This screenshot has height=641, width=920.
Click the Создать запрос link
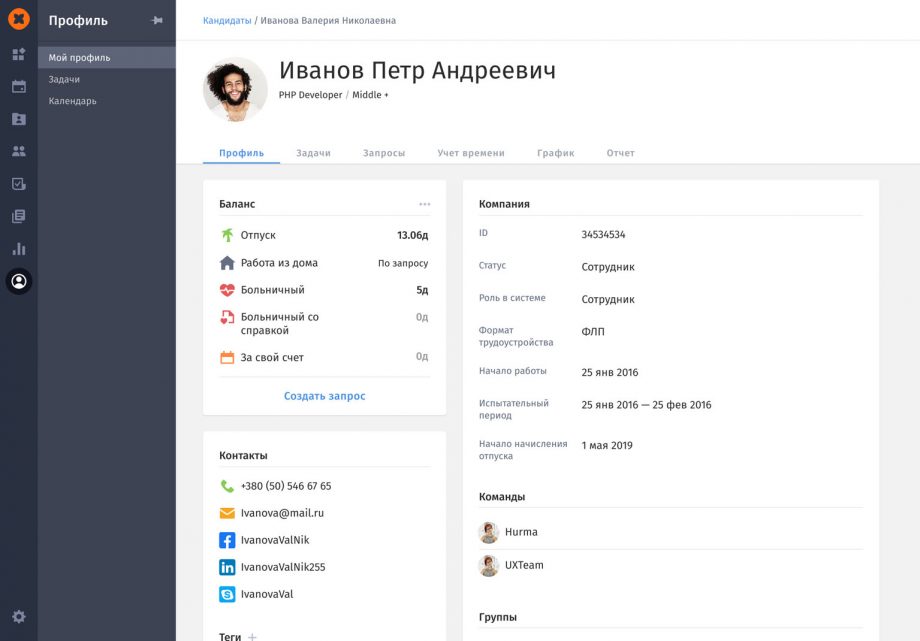[x=323, y=395]
